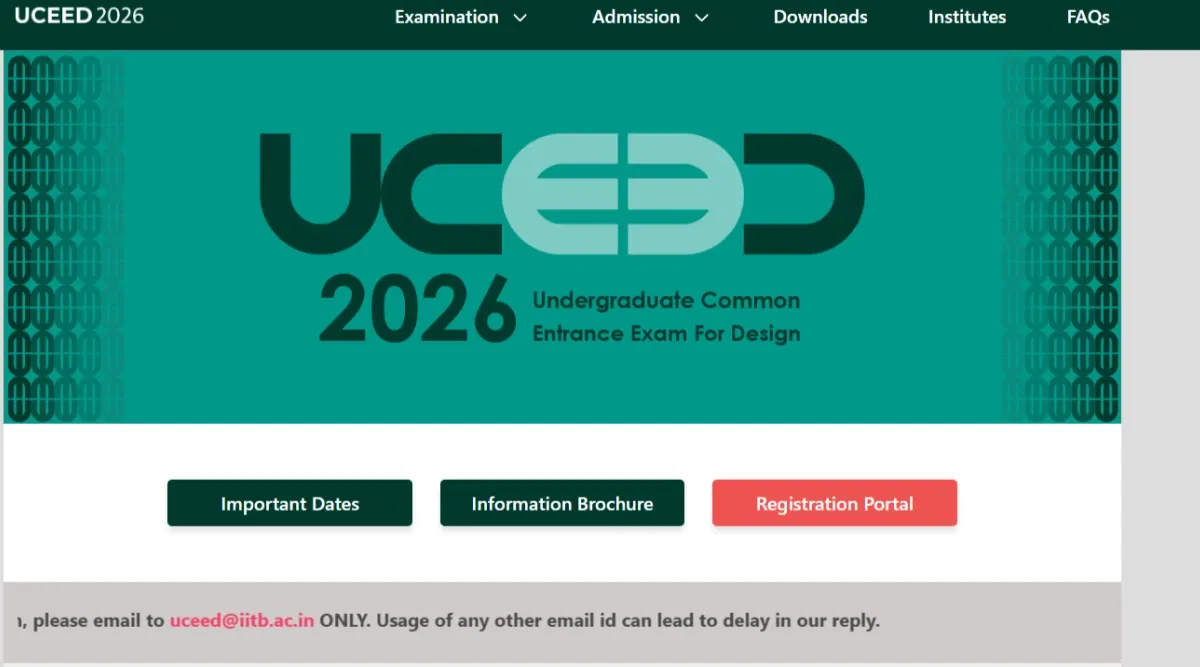Expand the Examination dropdown
Image resolution: width=1200 pixels, height=667 pixels.
[x=446, y=17]
